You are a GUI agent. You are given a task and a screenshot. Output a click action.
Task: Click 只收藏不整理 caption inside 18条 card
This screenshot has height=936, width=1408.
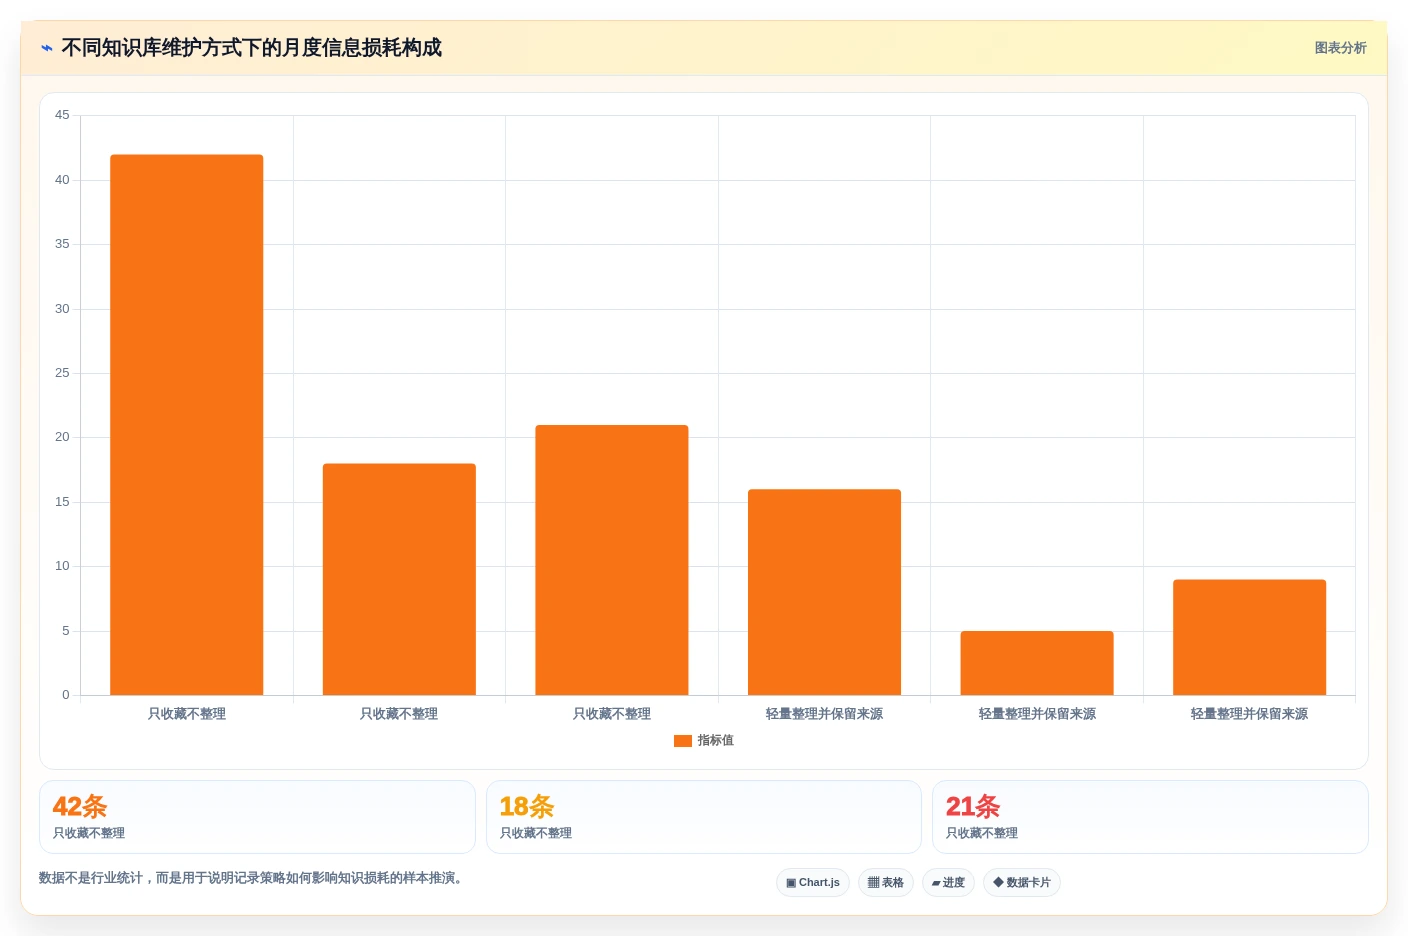536,833
